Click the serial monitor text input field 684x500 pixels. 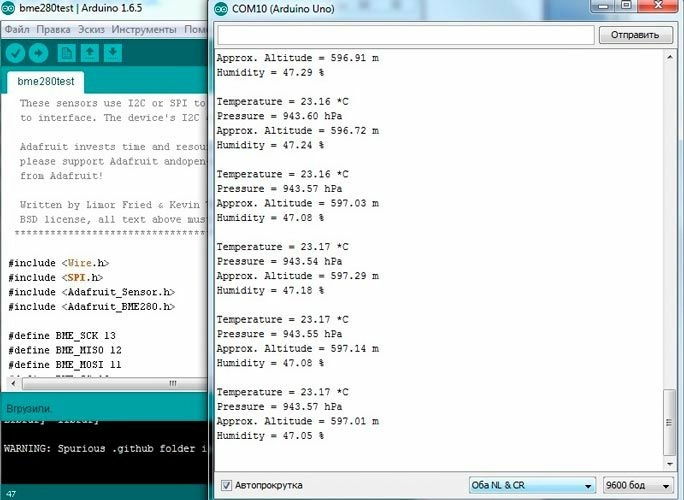[x=405, y=35]
